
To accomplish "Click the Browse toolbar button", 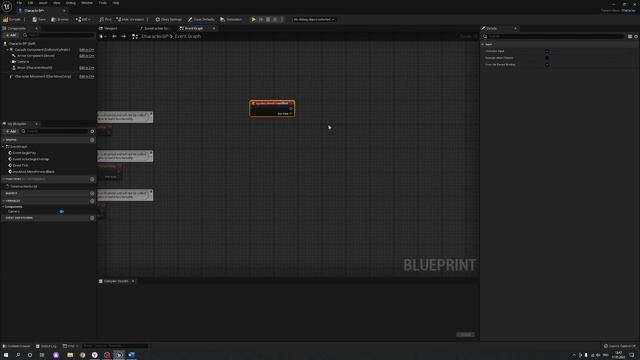I will 60,19.
